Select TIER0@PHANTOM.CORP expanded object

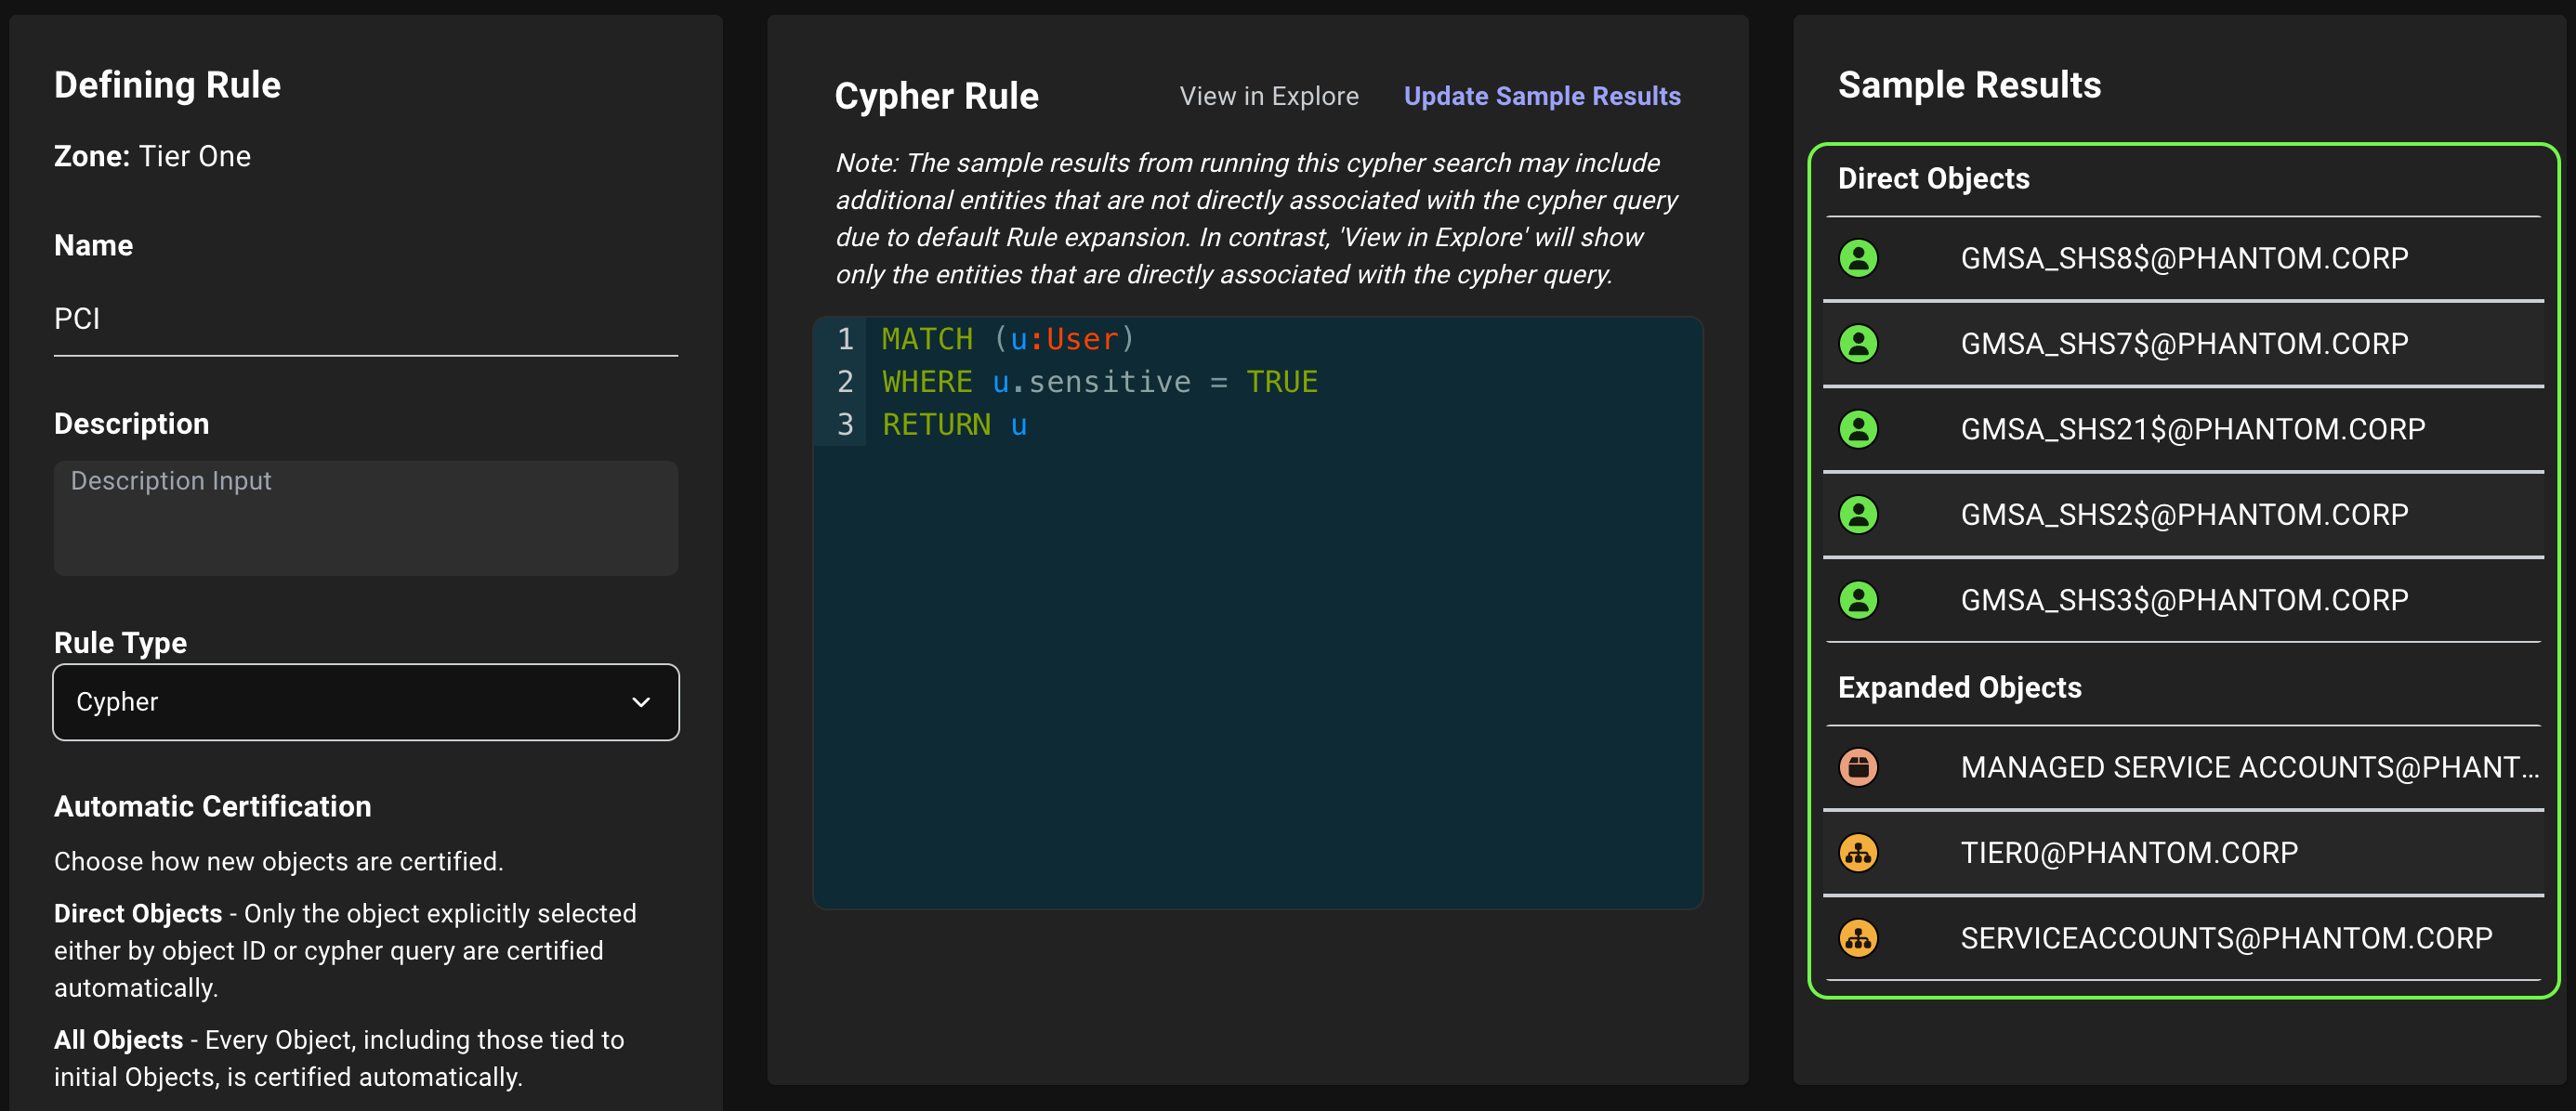[x=2128, y=853]
